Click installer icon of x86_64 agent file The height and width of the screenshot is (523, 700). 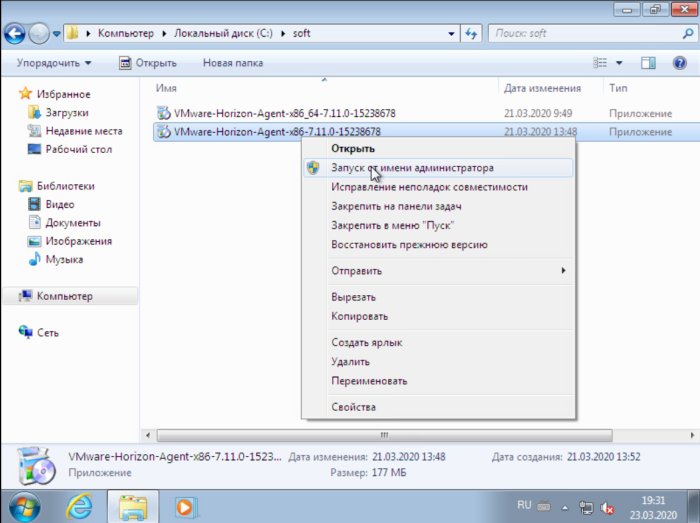point(164,113)
